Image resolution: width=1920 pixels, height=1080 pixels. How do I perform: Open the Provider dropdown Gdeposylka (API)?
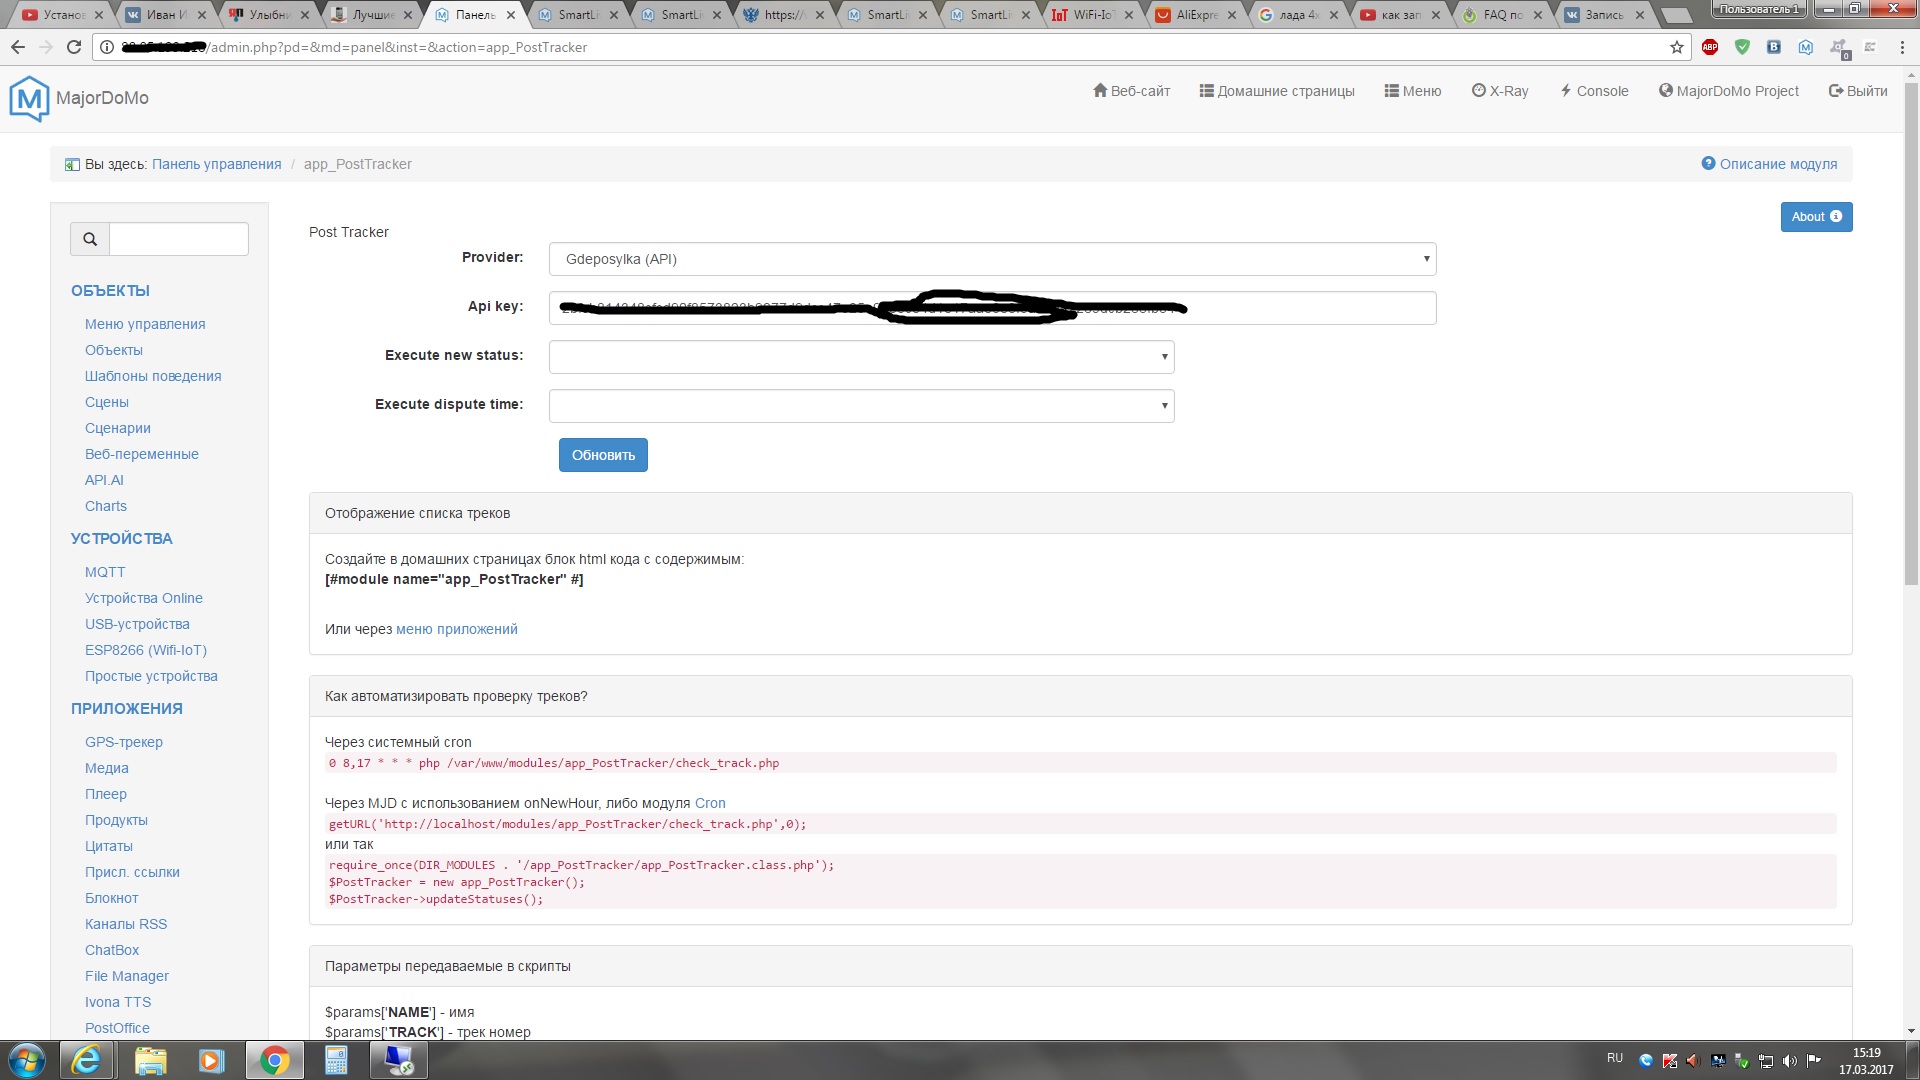tap(992, 259)
